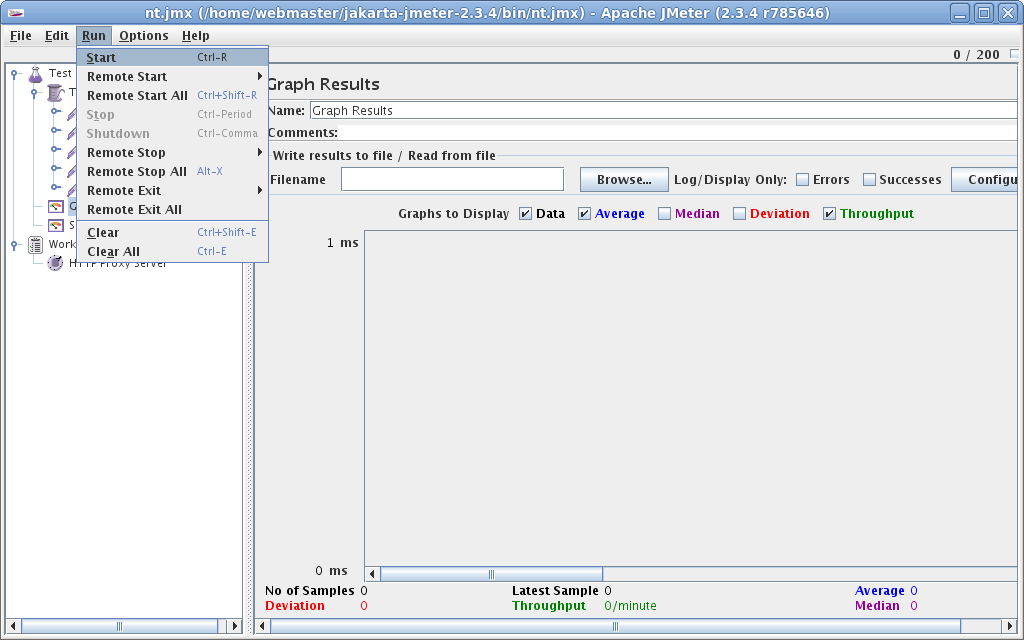Click the HTTP Proxy Server icon
The image size is (1024, 640).
click(56, 263)
